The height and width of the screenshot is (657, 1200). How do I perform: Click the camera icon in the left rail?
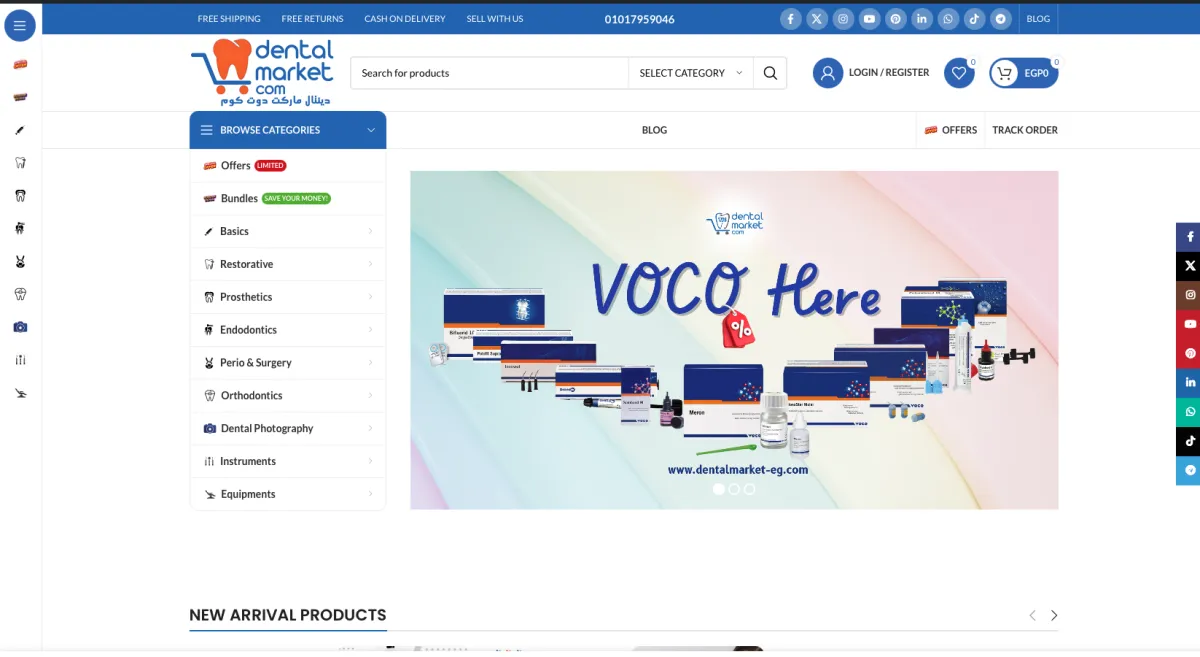coord(20,327)
